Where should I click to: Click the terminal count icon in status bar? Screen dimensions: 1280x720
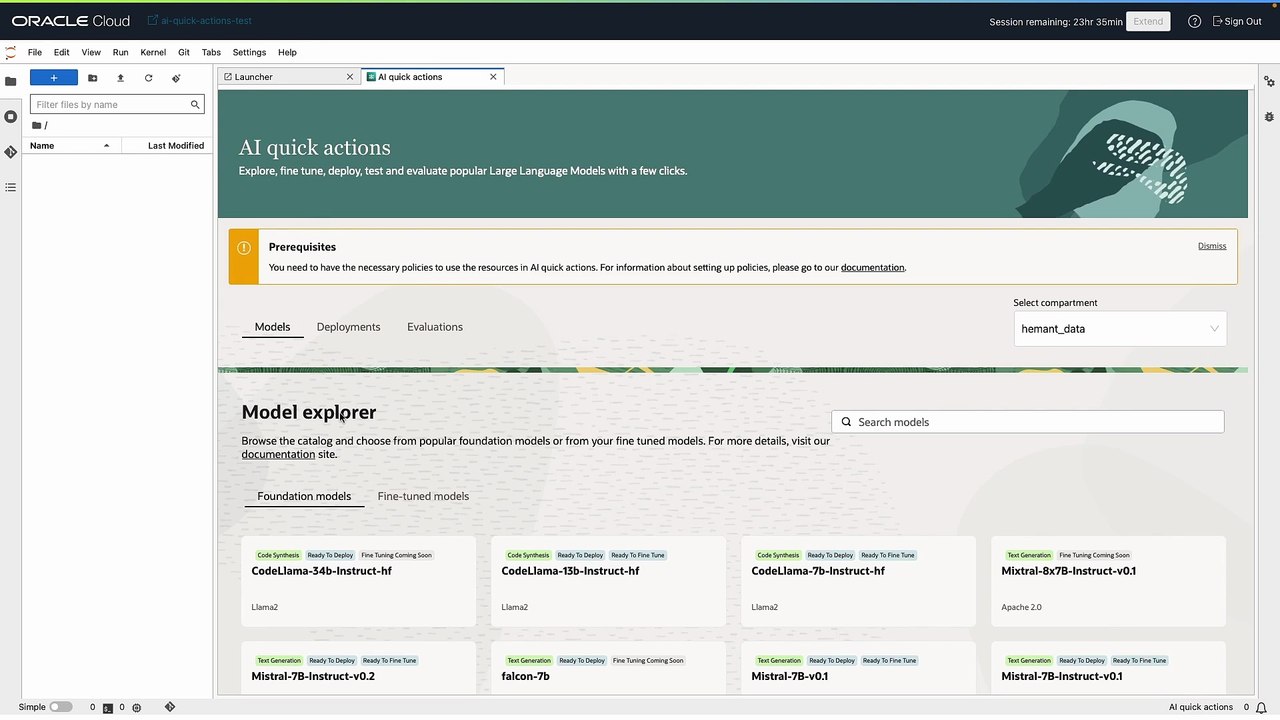[107, 707]
